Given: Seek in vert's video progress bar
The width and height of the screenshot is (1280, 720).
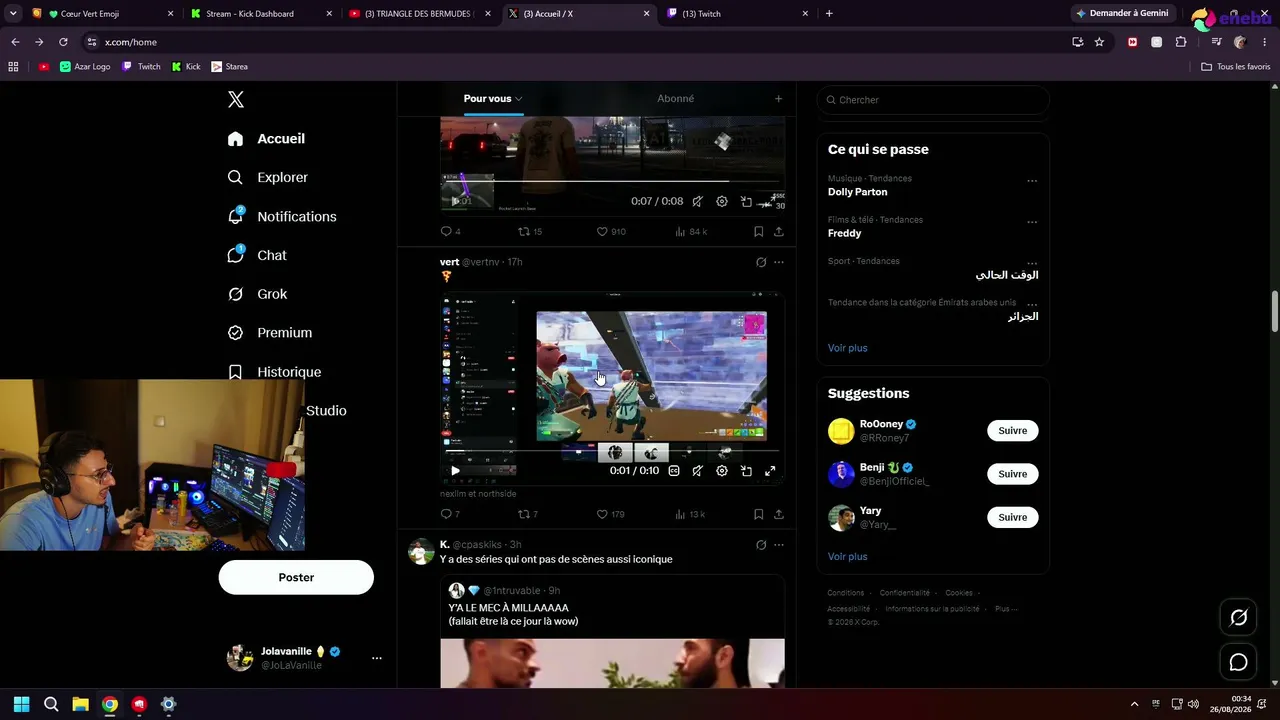Looking at the screenshot, I should click(x=612, y=452).
